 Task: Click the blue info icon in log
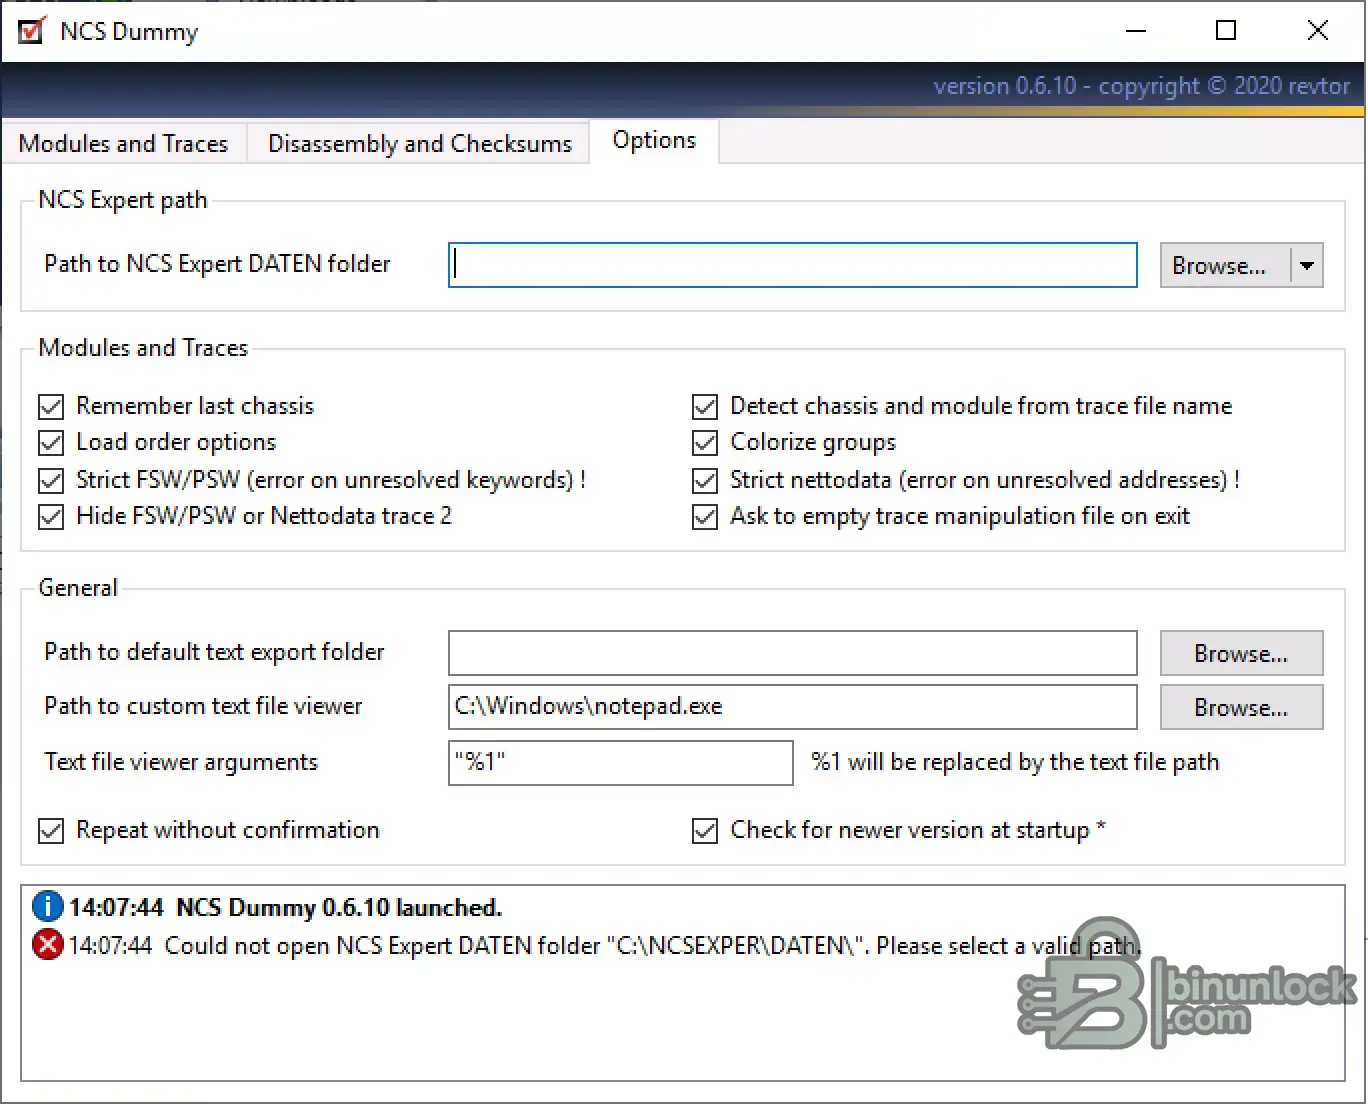click(48, 907)
